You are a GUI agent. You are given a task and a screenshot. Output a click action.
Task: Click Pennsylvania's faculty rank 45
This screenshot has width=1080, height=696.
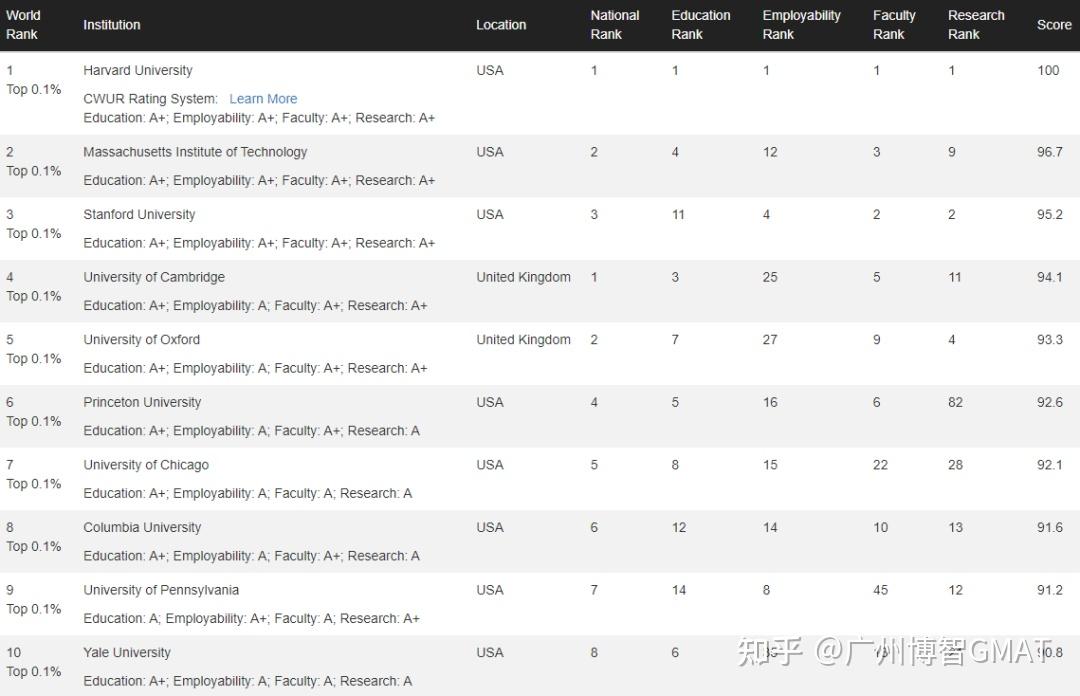tap(880, 590)
